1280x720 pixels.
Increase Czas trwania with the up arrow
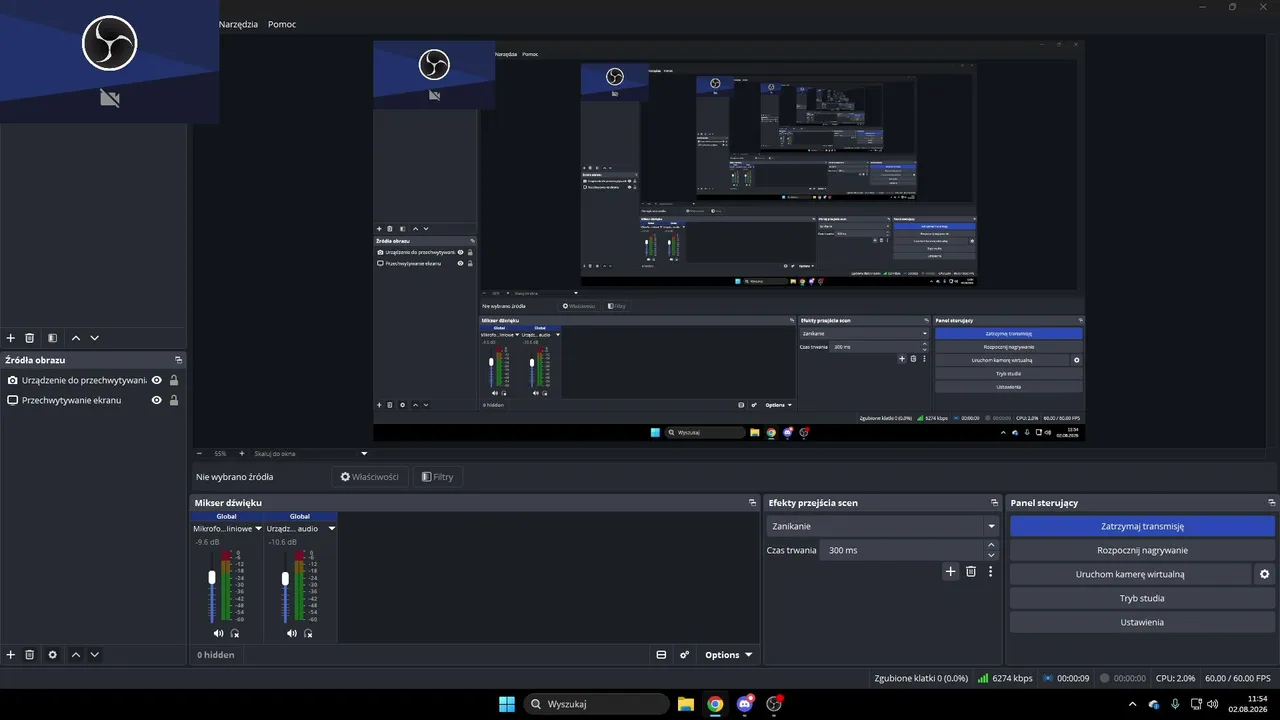(991, 545)
